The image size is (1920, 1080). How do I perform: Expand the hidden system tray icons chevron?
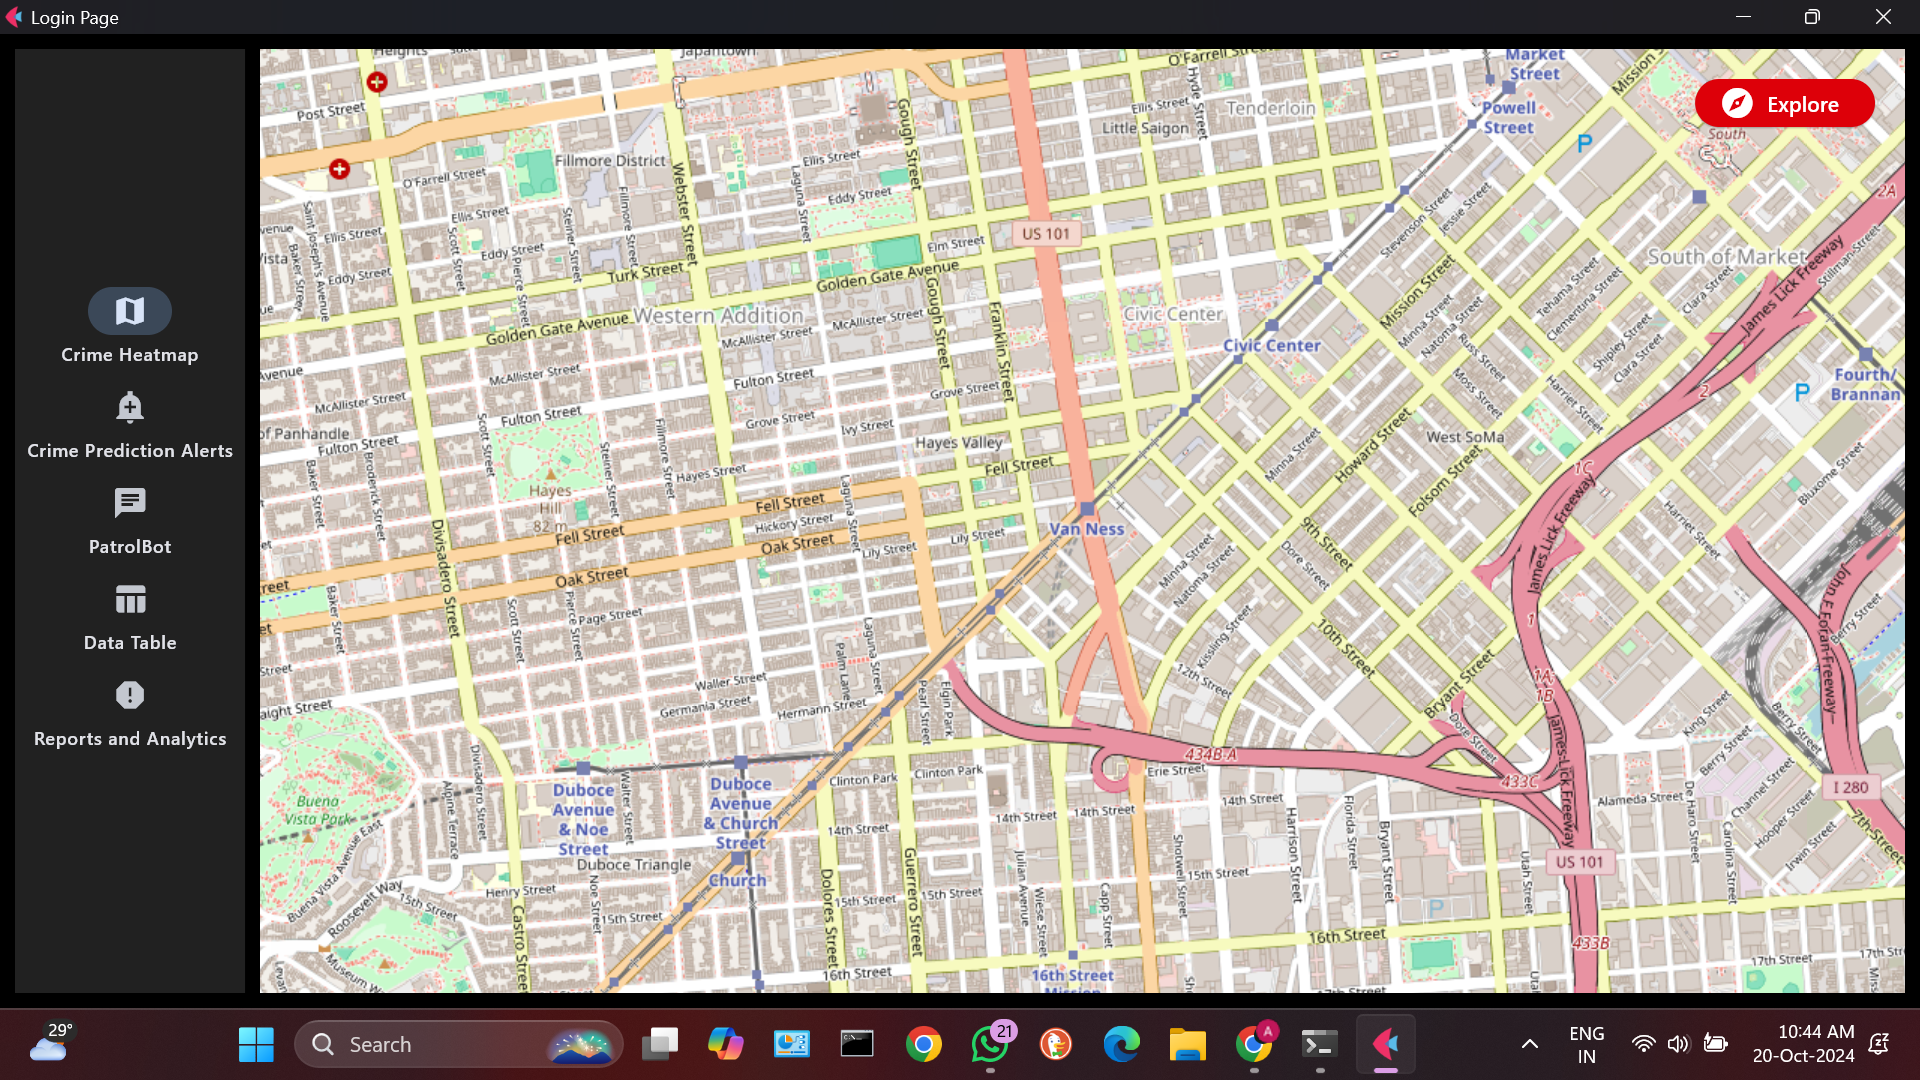click(x=1529, y=1044)
